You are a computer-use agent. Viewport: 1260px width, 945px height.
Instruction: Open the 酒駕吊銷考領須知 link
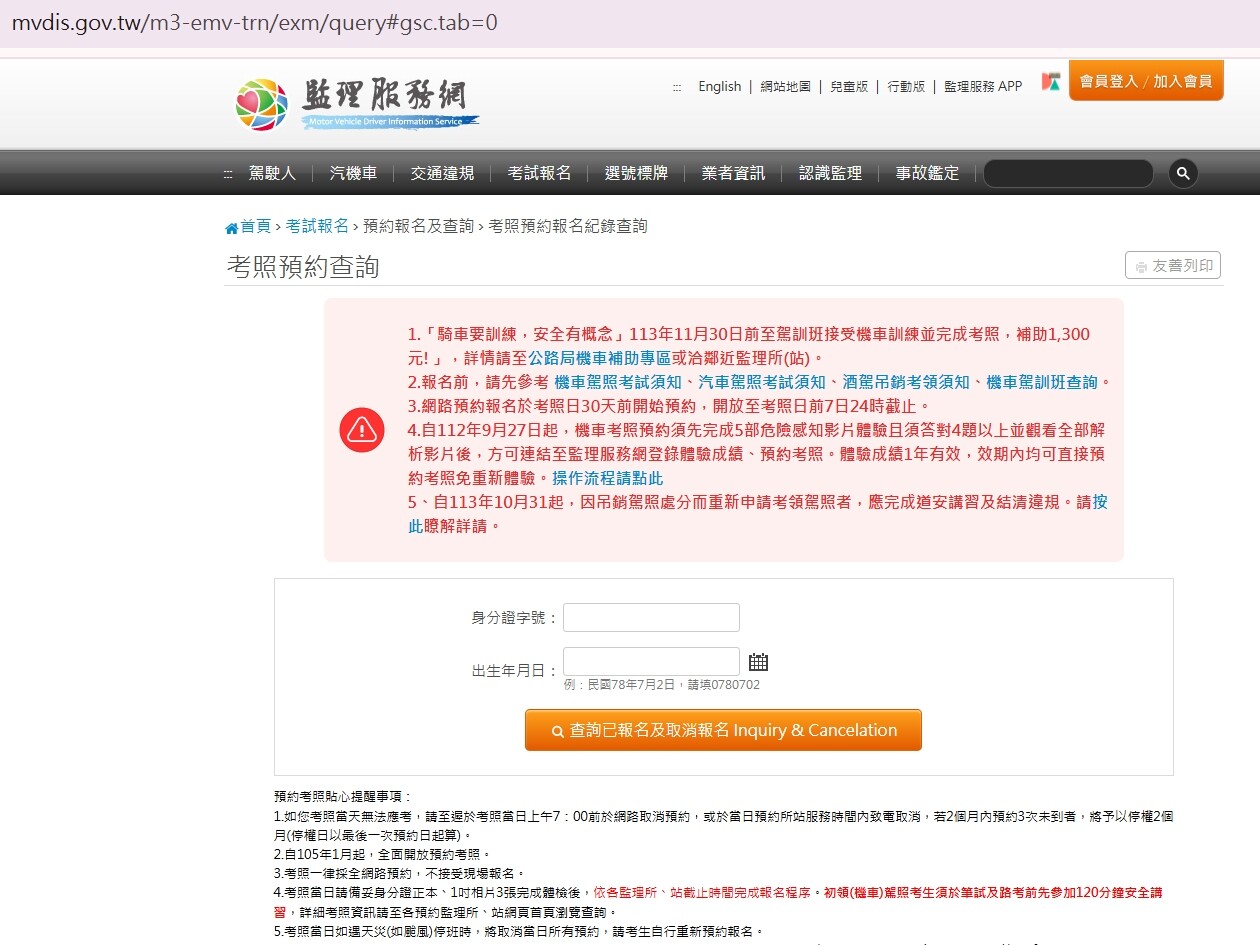click(x=905, y=382)
